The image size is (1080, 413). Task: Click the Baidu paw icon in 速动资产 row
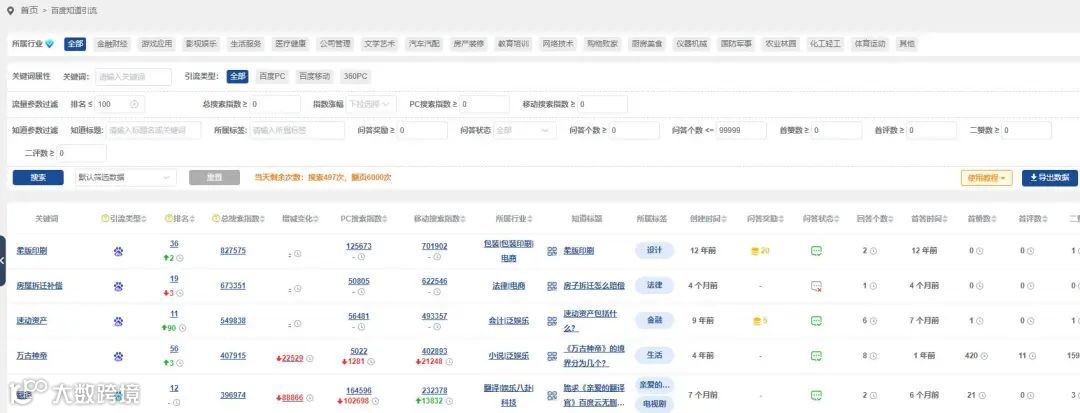[x=118, y=321]
